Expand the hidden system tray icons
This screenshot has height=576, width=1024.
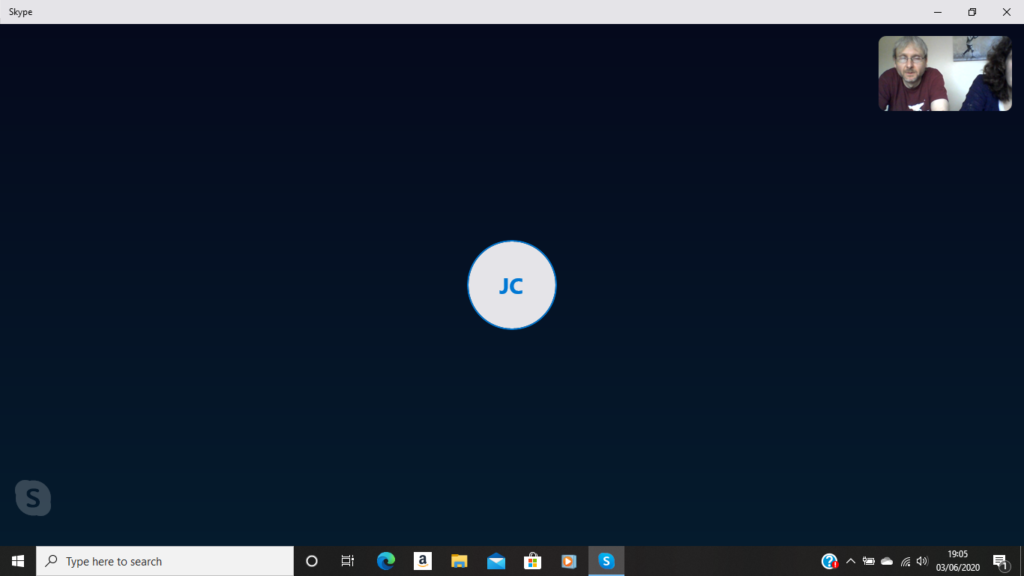click(x=851, y=561)
